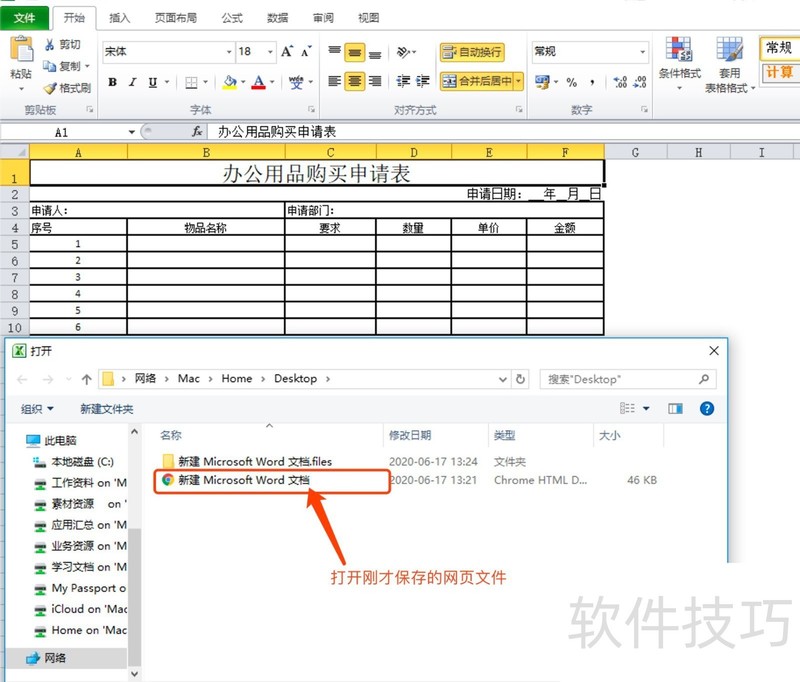Toggle top vertical alignment
Screen dimensions: 800x682
tap(335, 52)
